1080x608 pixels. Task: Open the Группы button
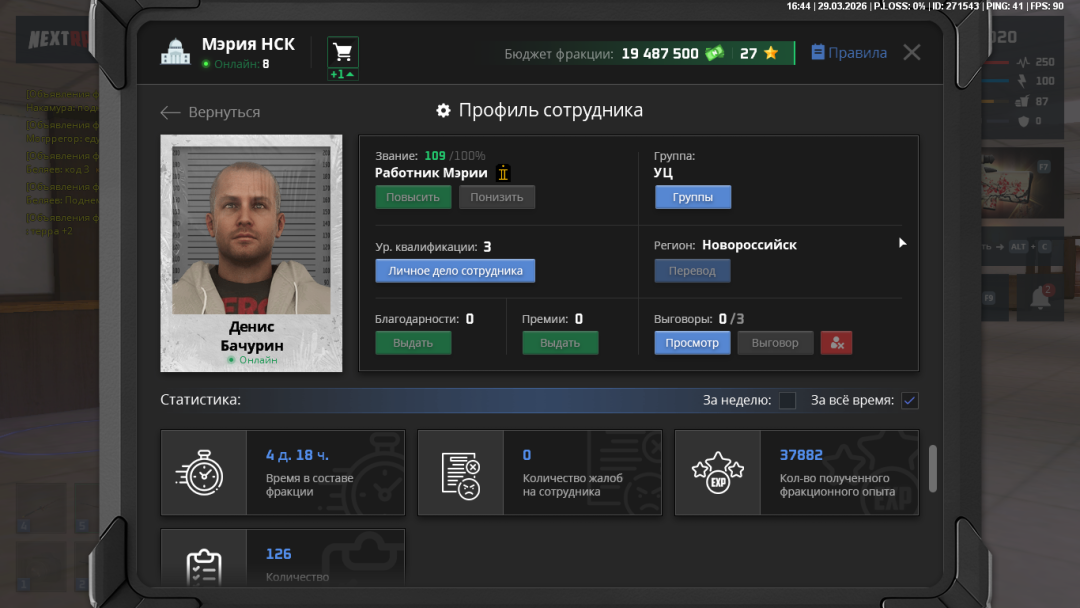pos(693,197)
